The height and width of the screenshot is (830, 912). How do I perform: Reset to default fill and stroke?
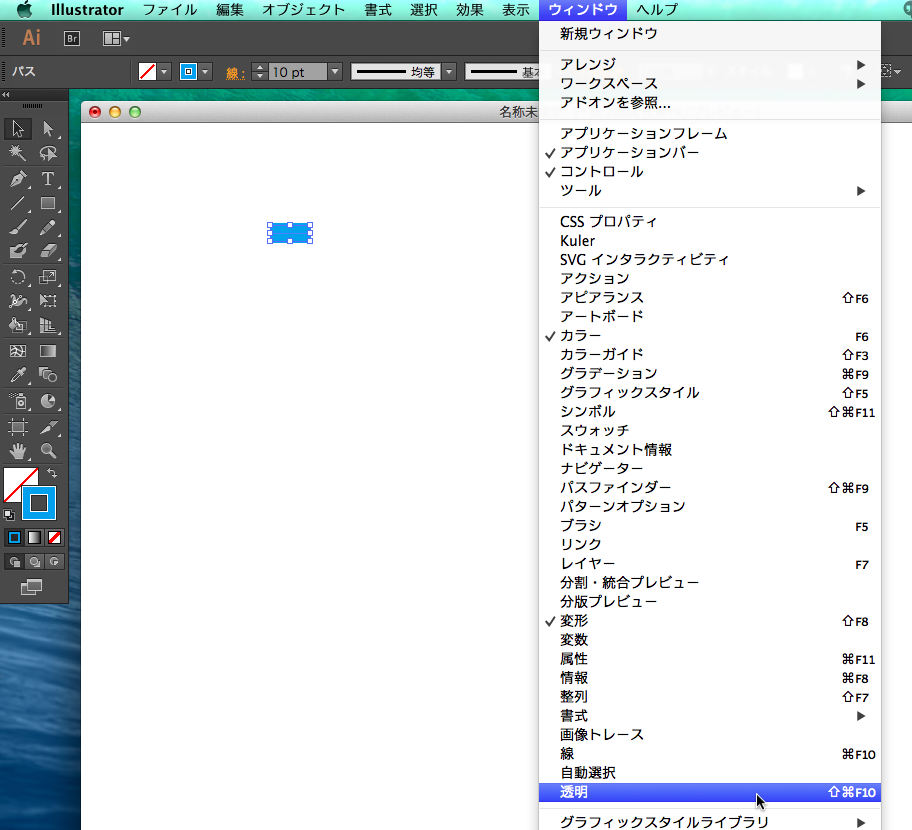tap(9, 515)
